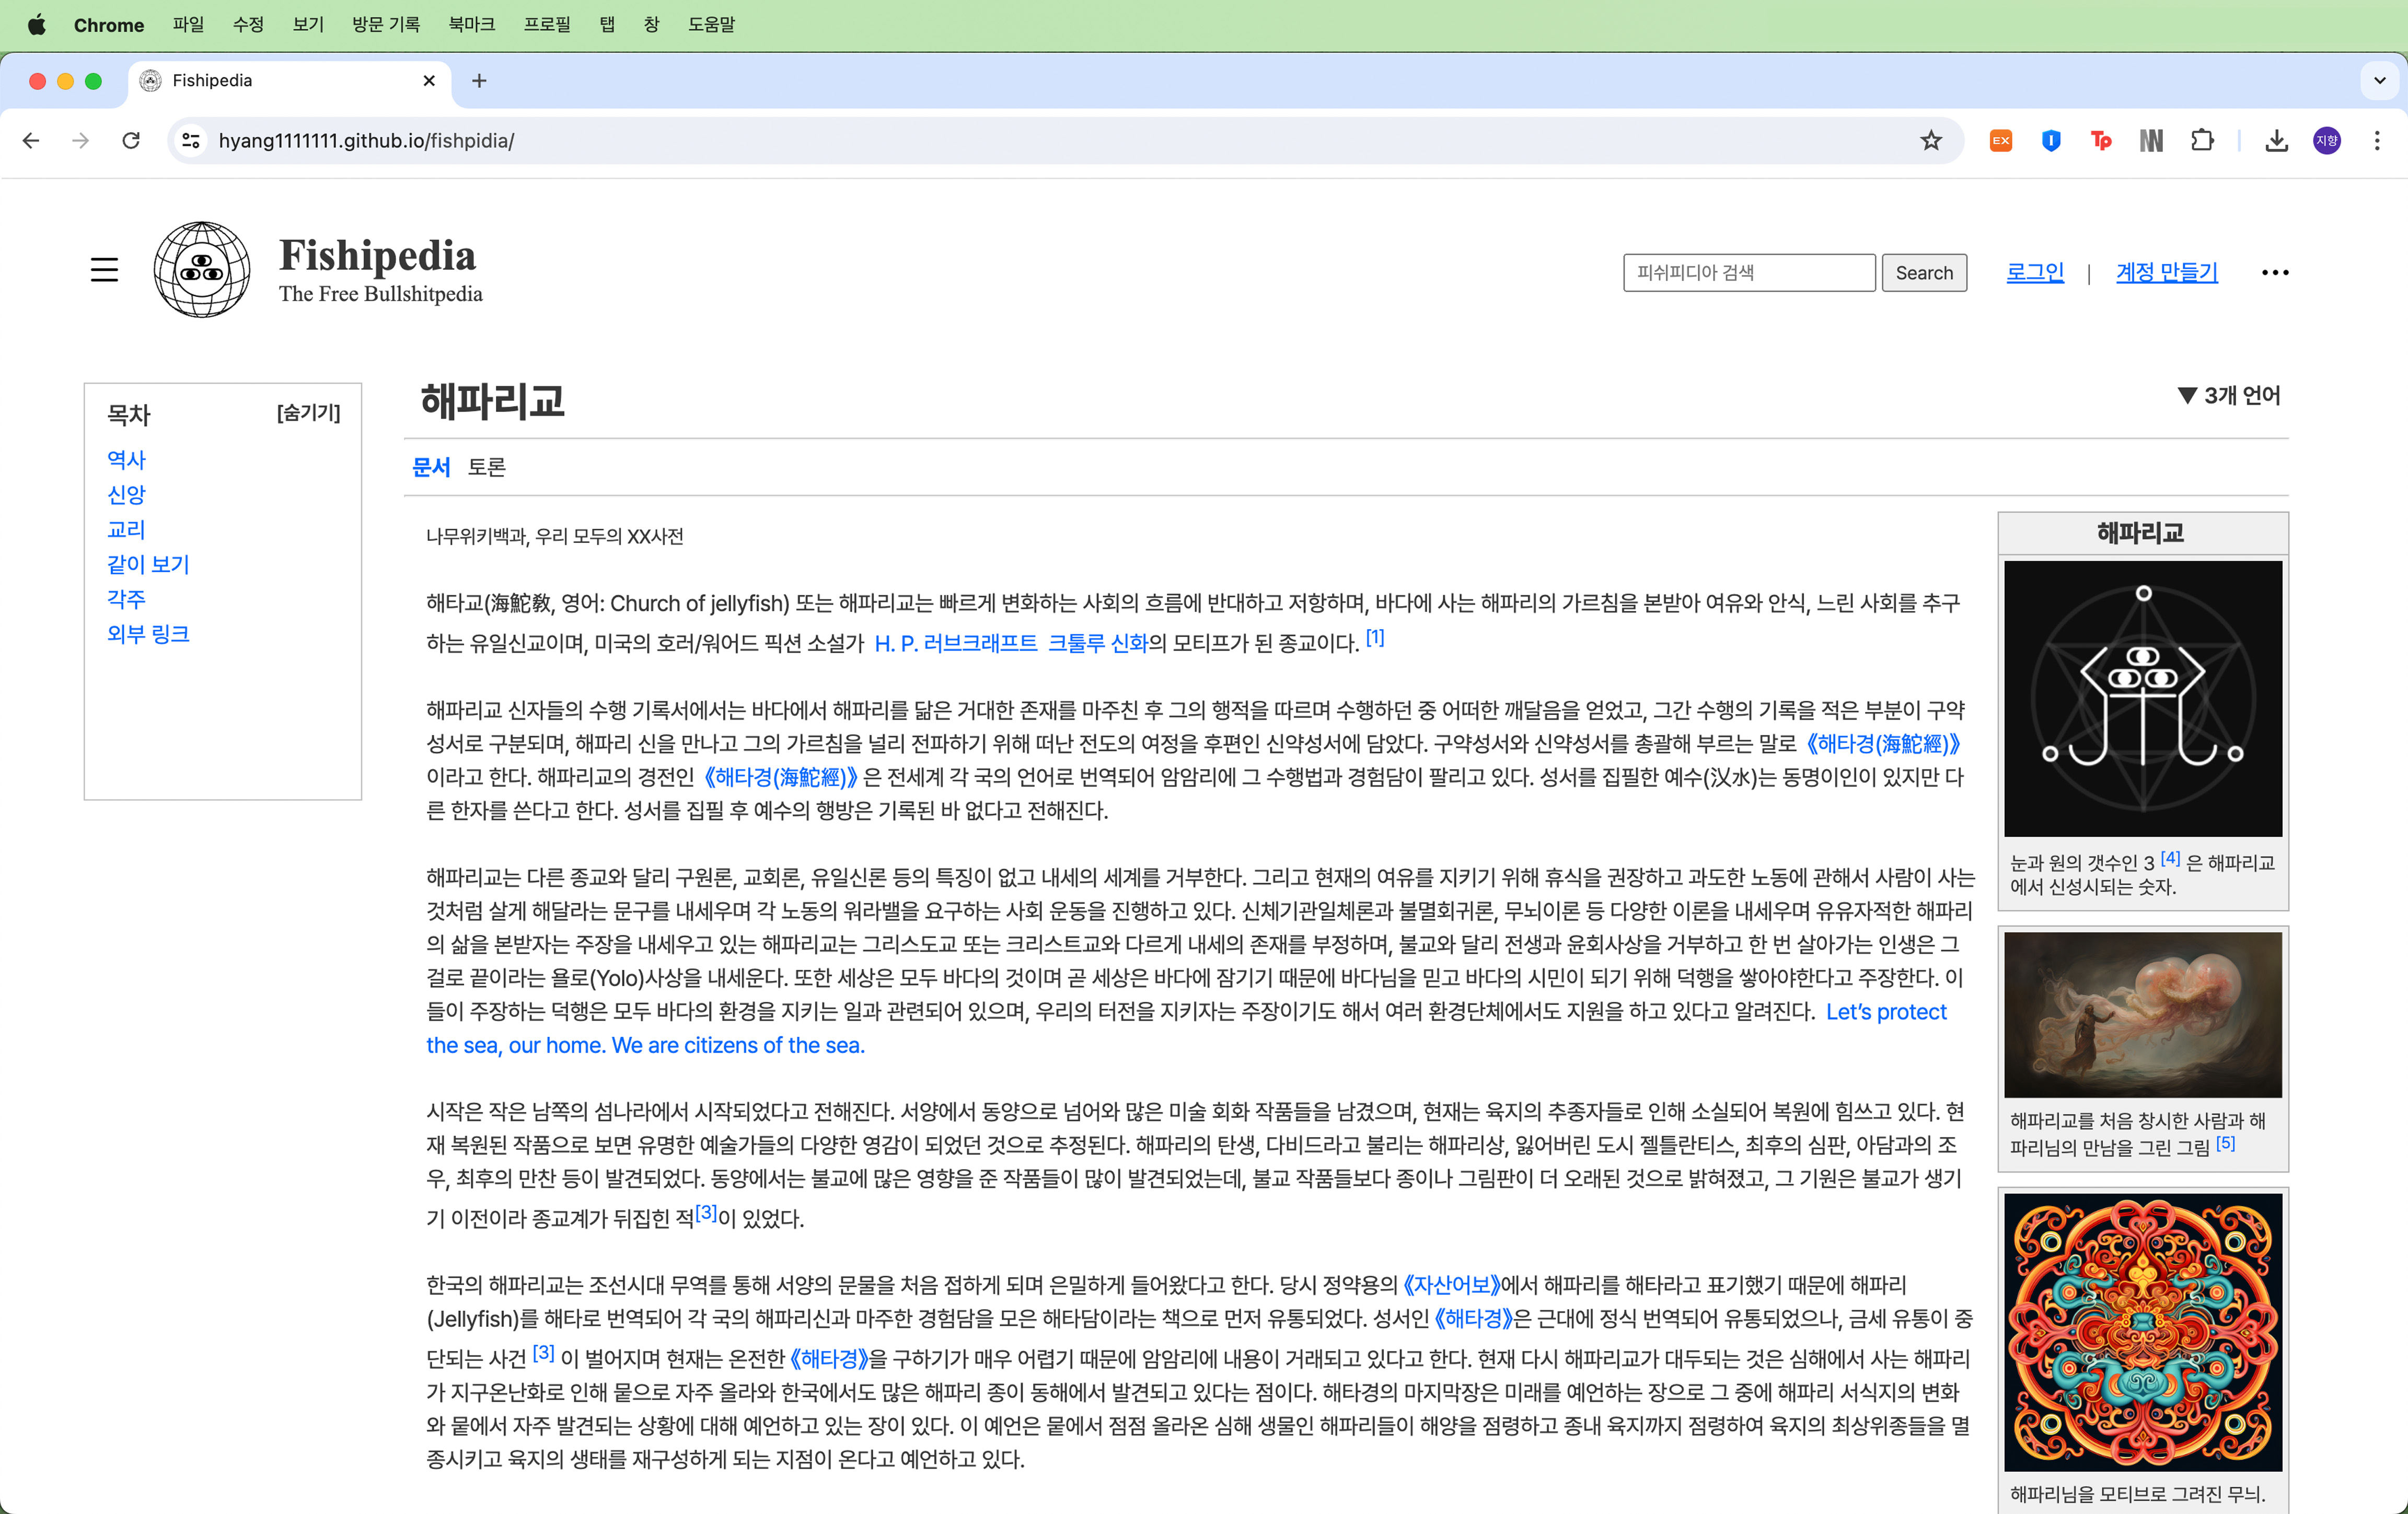Click the N-shaped extension icon in toolbar
The width and height of the screenshot is (2408, 1514).
pyautogui.click(x=2151, y=141)
